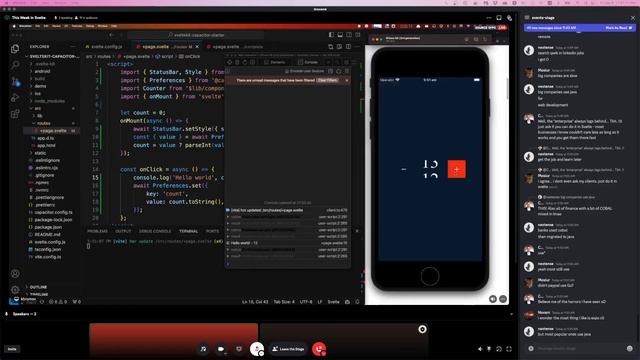Click Tab Size: 4 in status bar

284,302
